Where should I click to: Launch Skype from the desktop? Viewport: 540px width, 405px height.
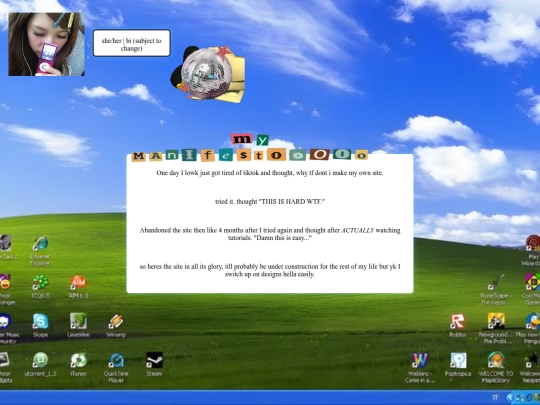(x=40, y=321)
